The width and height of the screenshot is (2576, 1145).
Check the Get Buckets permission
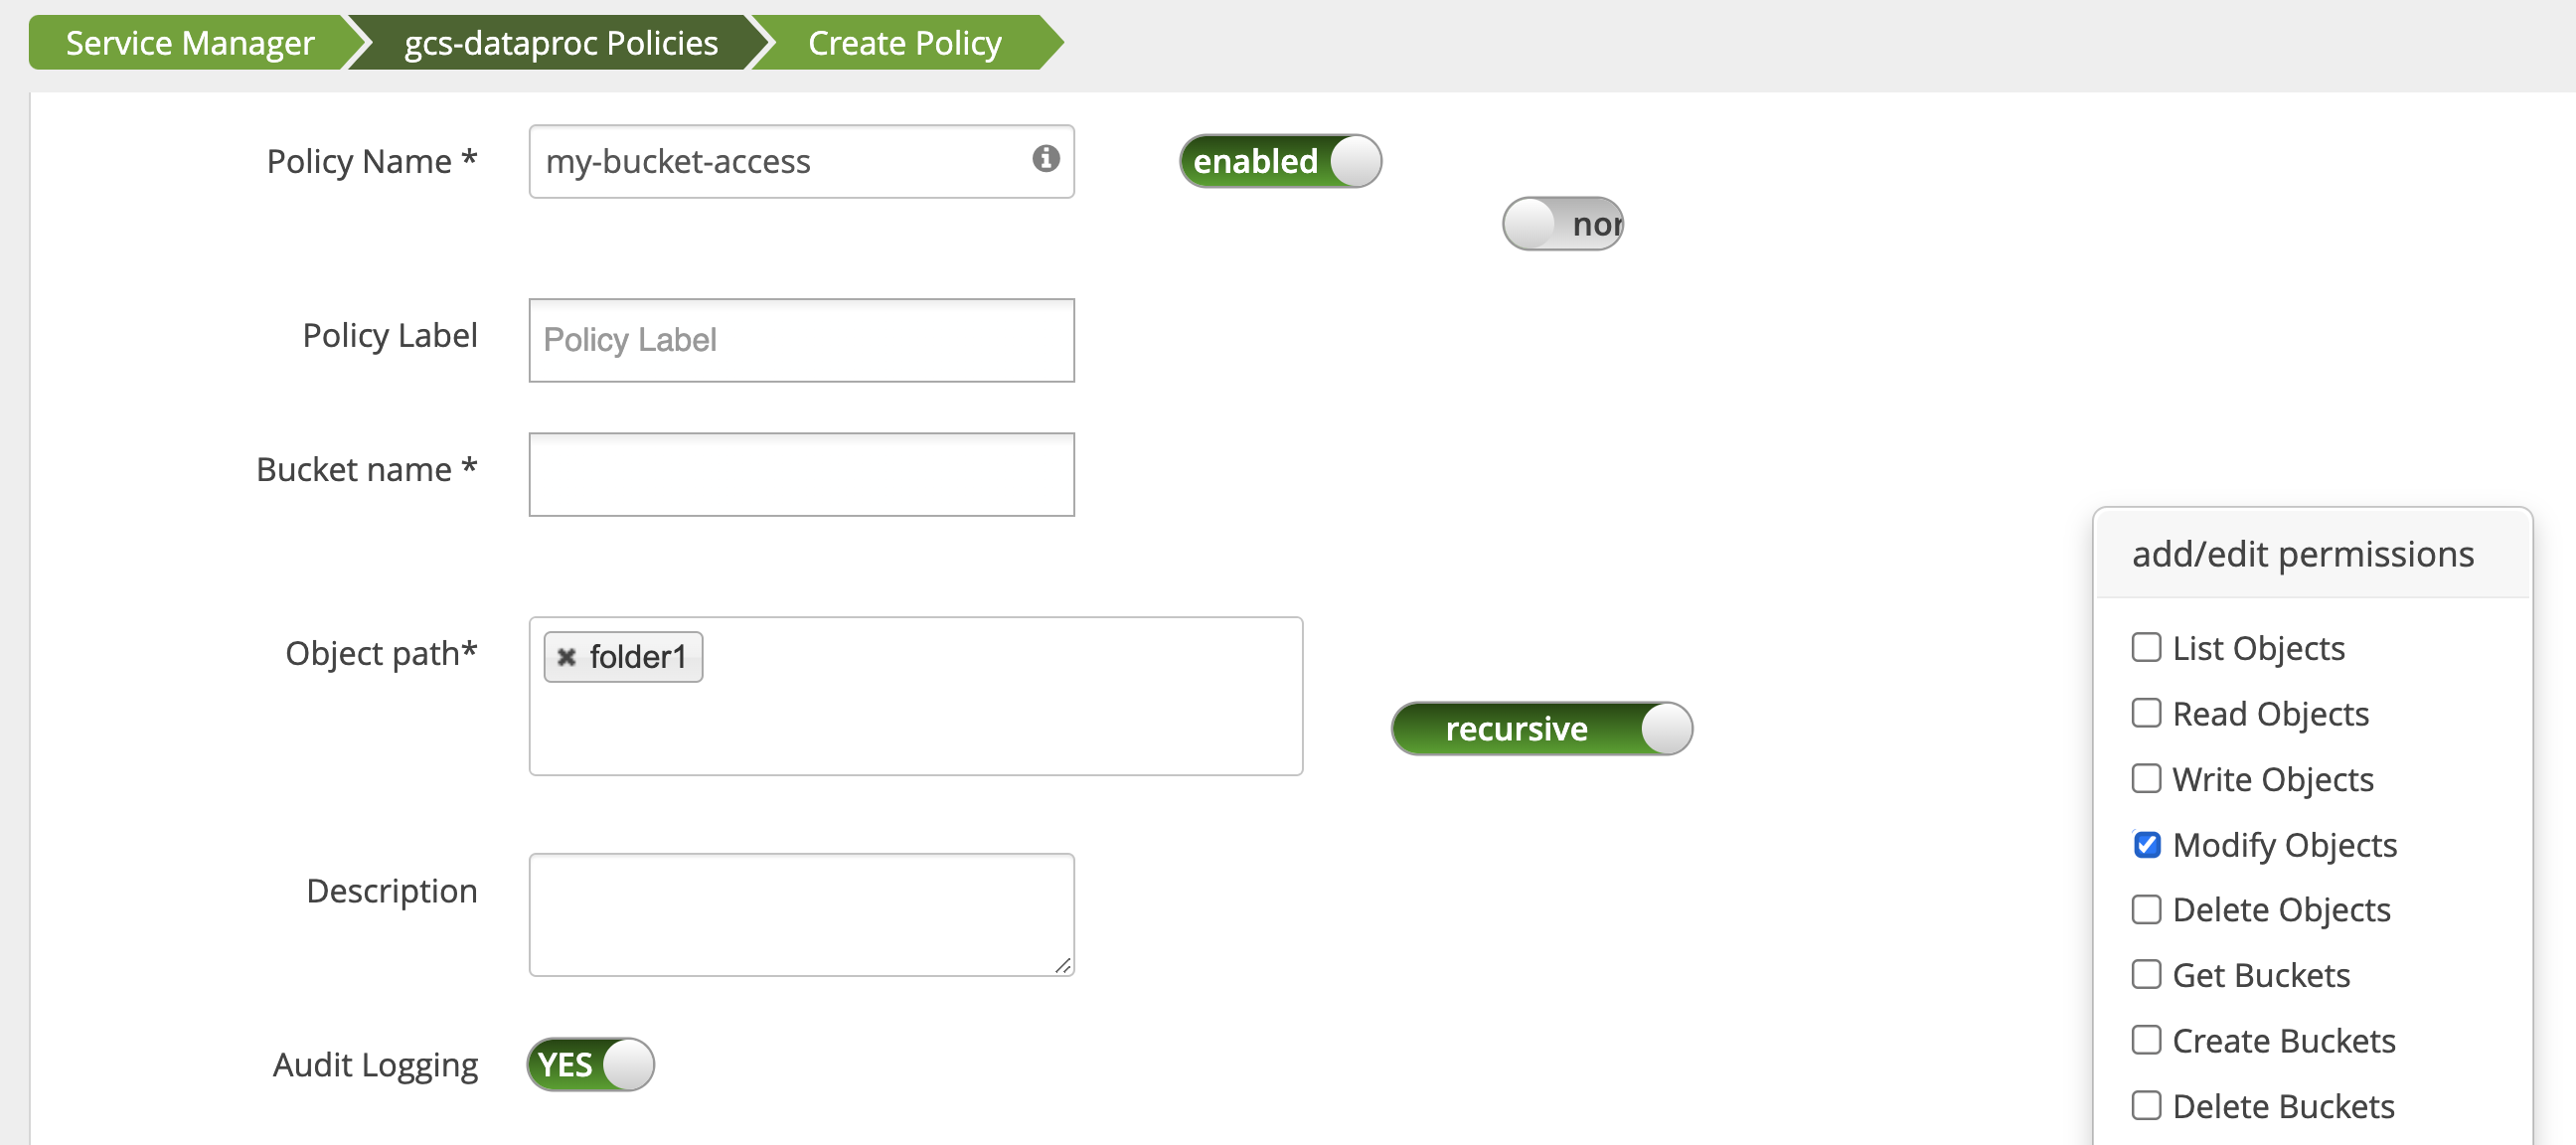point(2146,975)
